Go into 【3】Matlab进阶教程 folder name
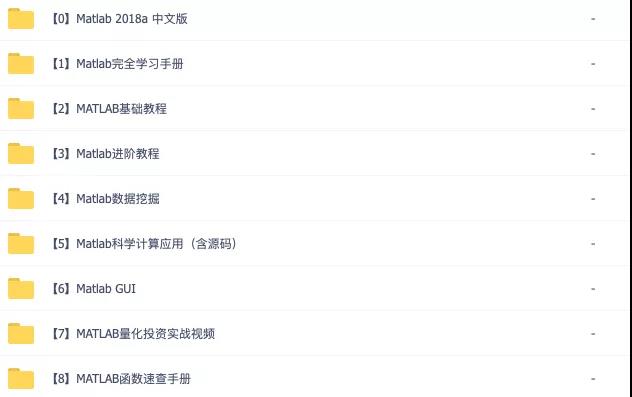Screen dimensions: 632x397 coord(106,154)
